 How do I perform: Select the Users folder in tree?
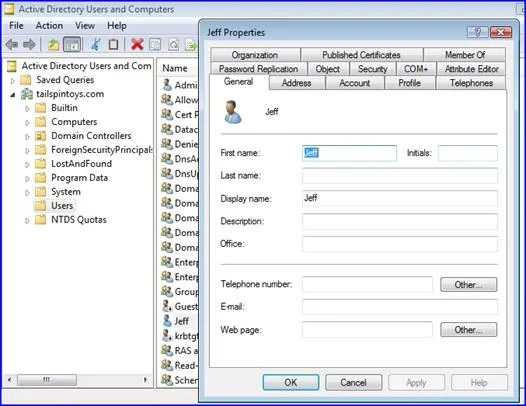62,205
